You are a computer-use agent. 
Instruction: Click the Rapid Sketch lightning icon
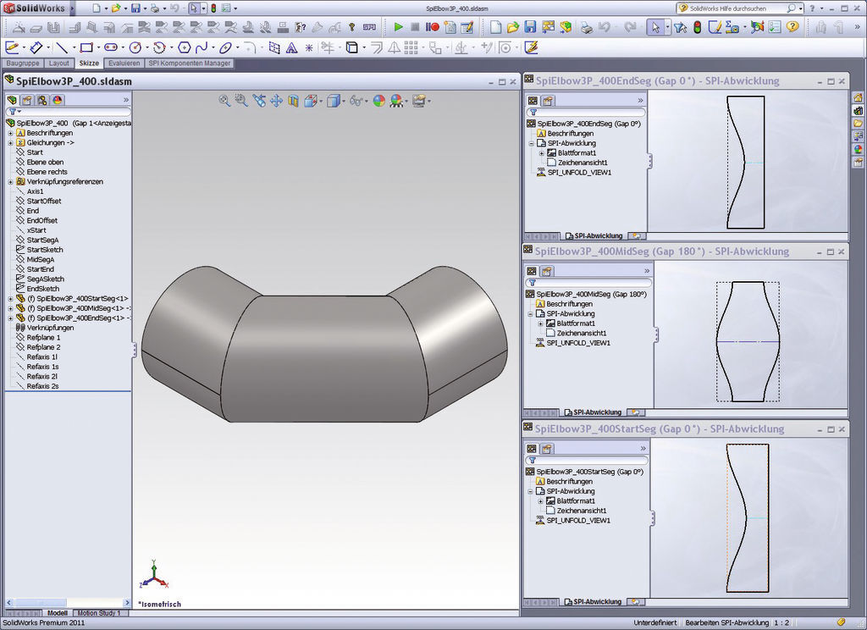pyautogui.click(x=531, y=48)
